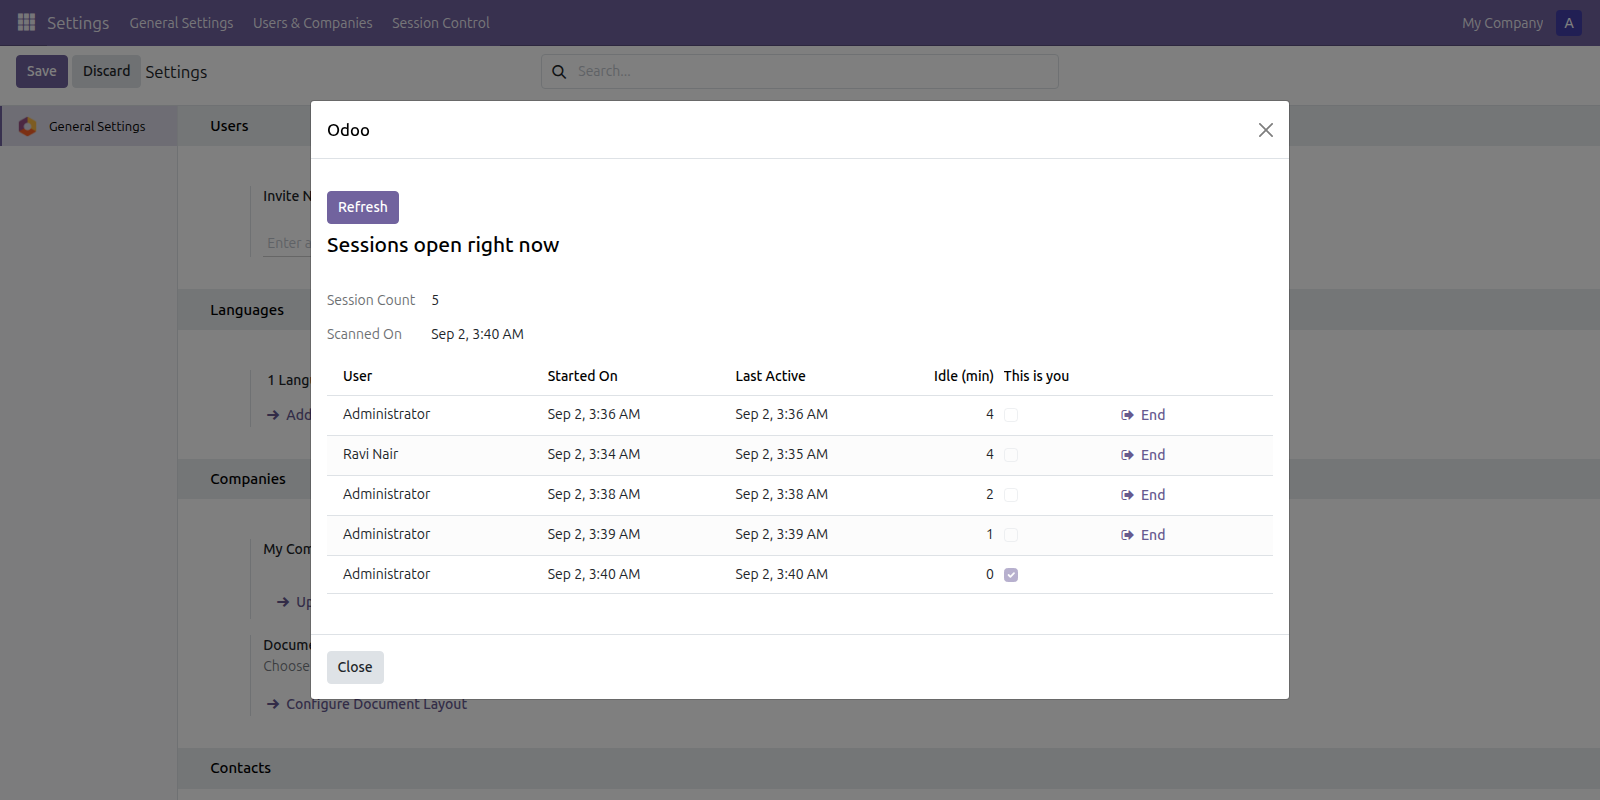The height and width of the screenshot is (800, 1600).
Task: Click the Scanned On value 'Sep 2, 3:40 AM'
Action: point(477,334)
